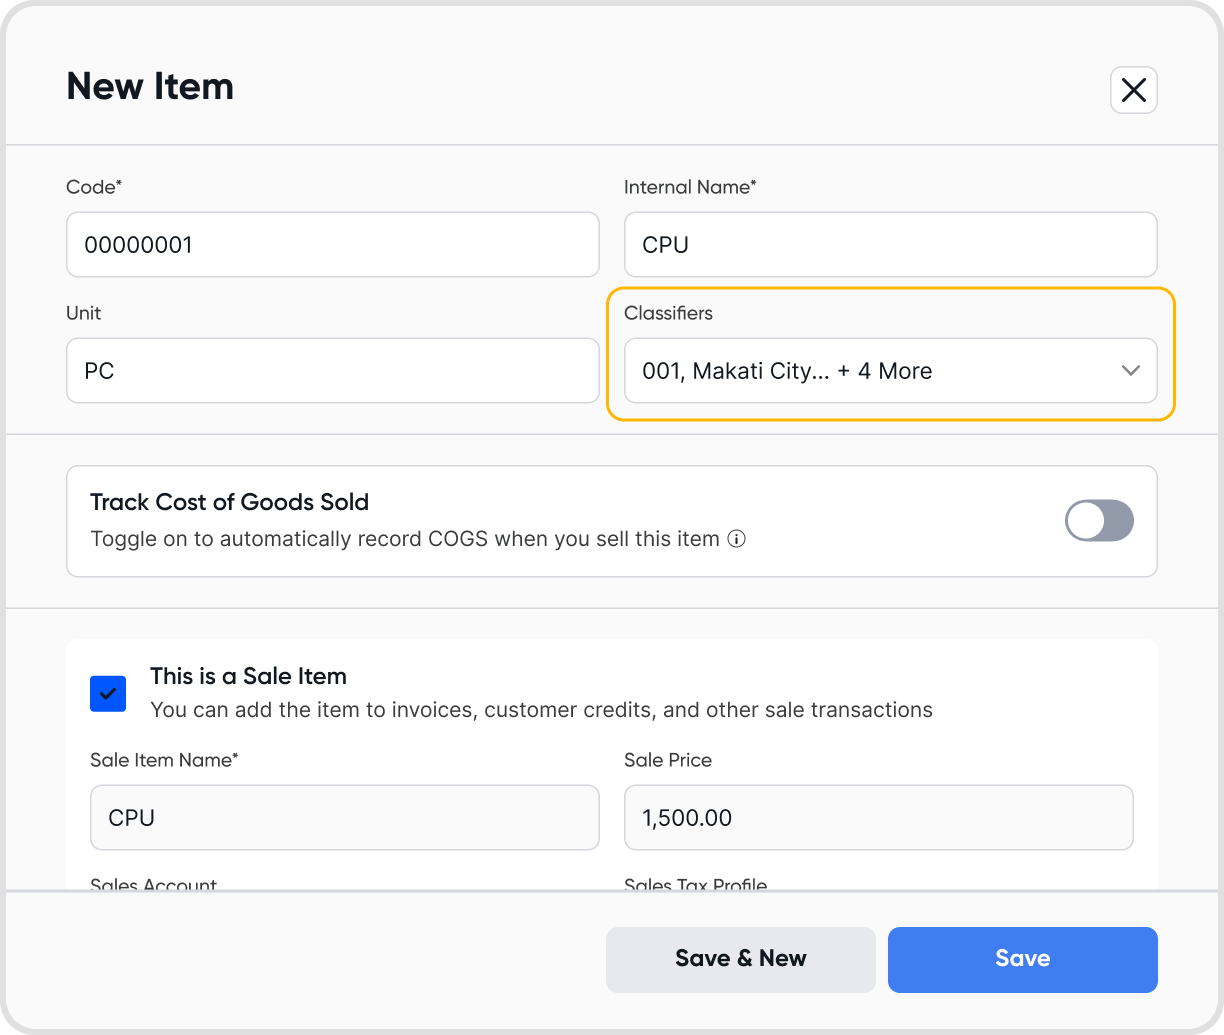Screen dimensions: 1224x1035
Task: Toggle on Track Cost of Goods Sold
Action: pos(1099,521)
